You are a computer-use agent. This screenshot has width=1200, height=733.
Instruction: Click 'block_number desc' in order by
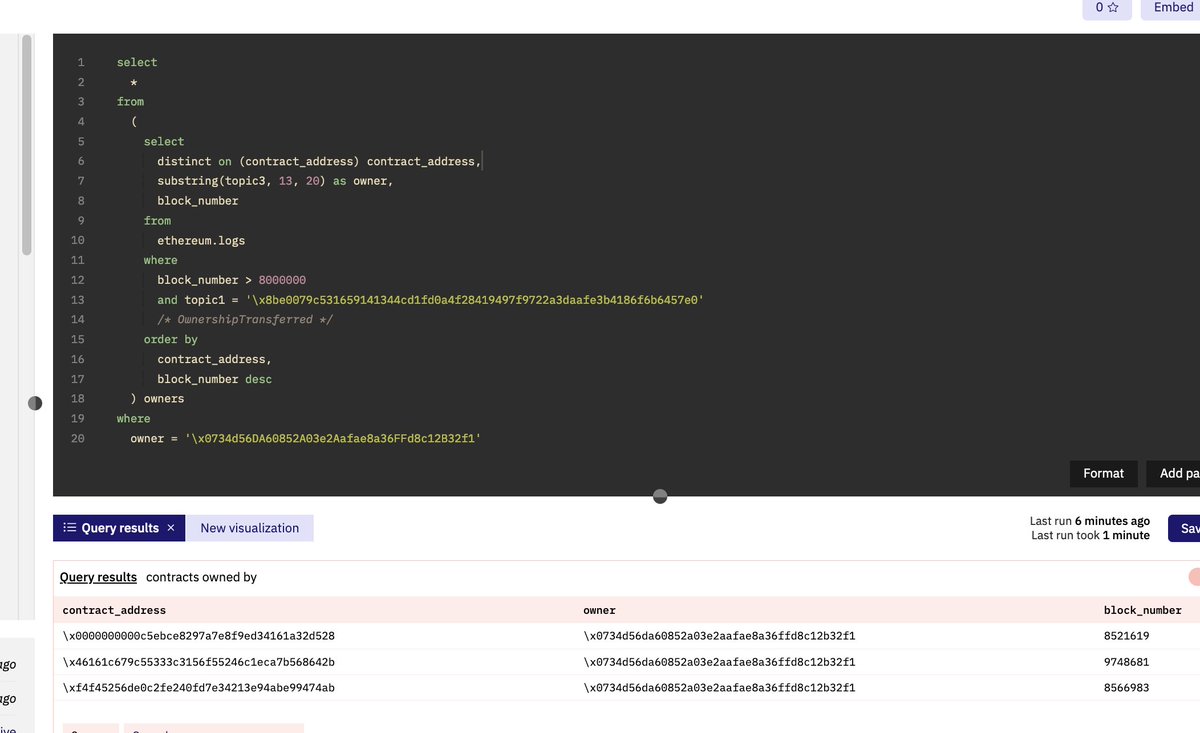point(214,379)
